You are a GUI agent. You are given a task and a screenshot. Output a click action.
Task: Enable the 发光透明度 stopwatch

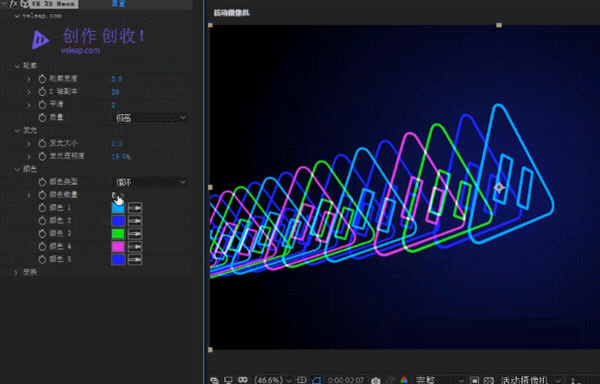point(42,156)
